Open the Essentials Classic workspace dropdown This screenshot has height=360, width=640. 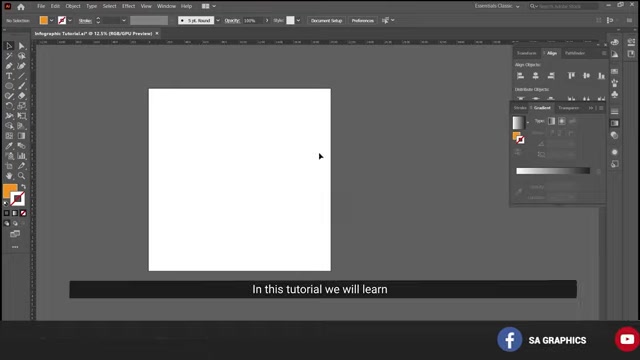497,6
